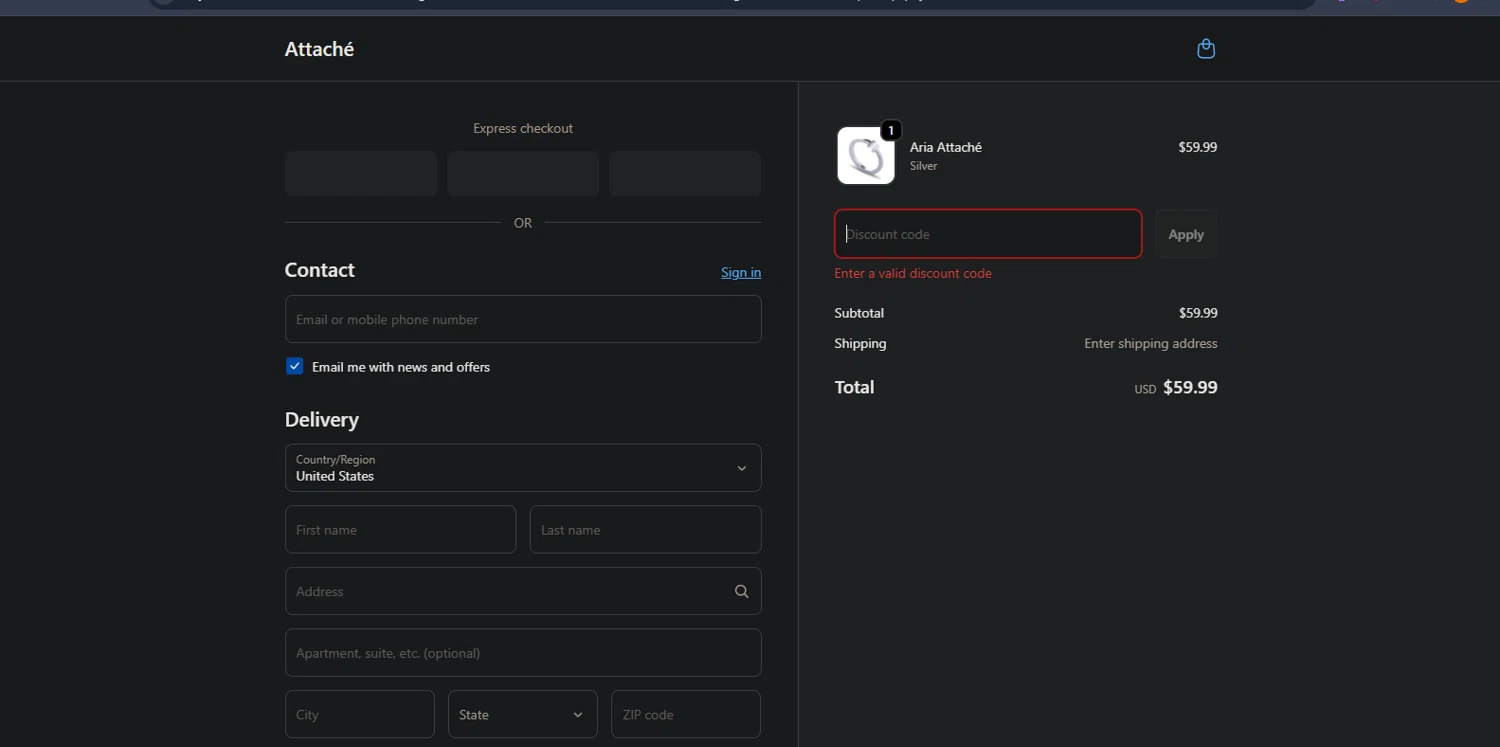
Task: Click the bold total amount $59.99
Action: coord(1190,387)
